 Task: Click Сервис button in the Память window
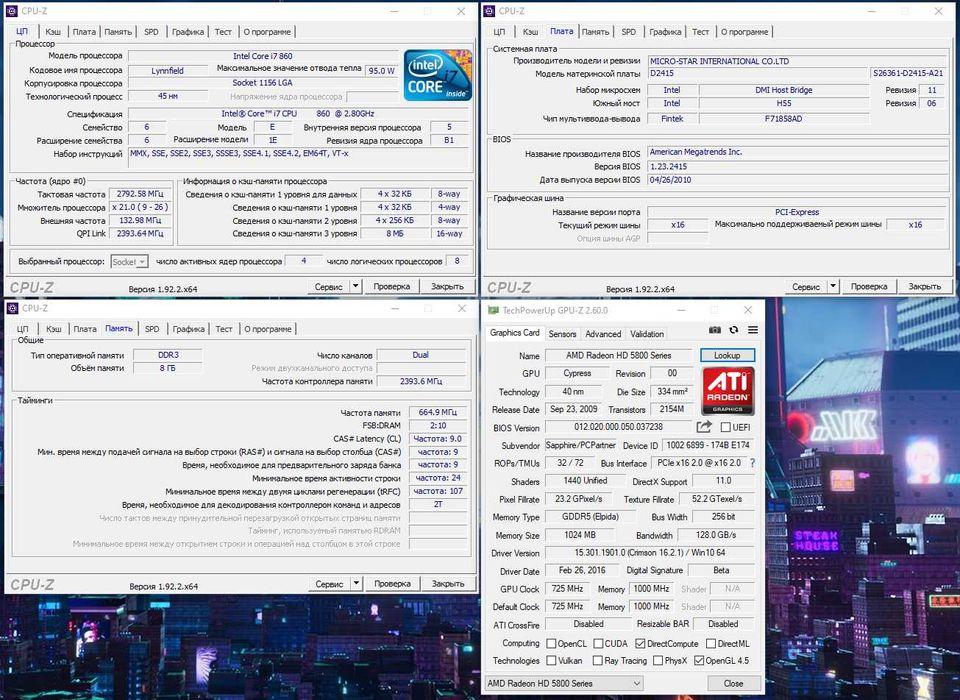pos(329,584)
